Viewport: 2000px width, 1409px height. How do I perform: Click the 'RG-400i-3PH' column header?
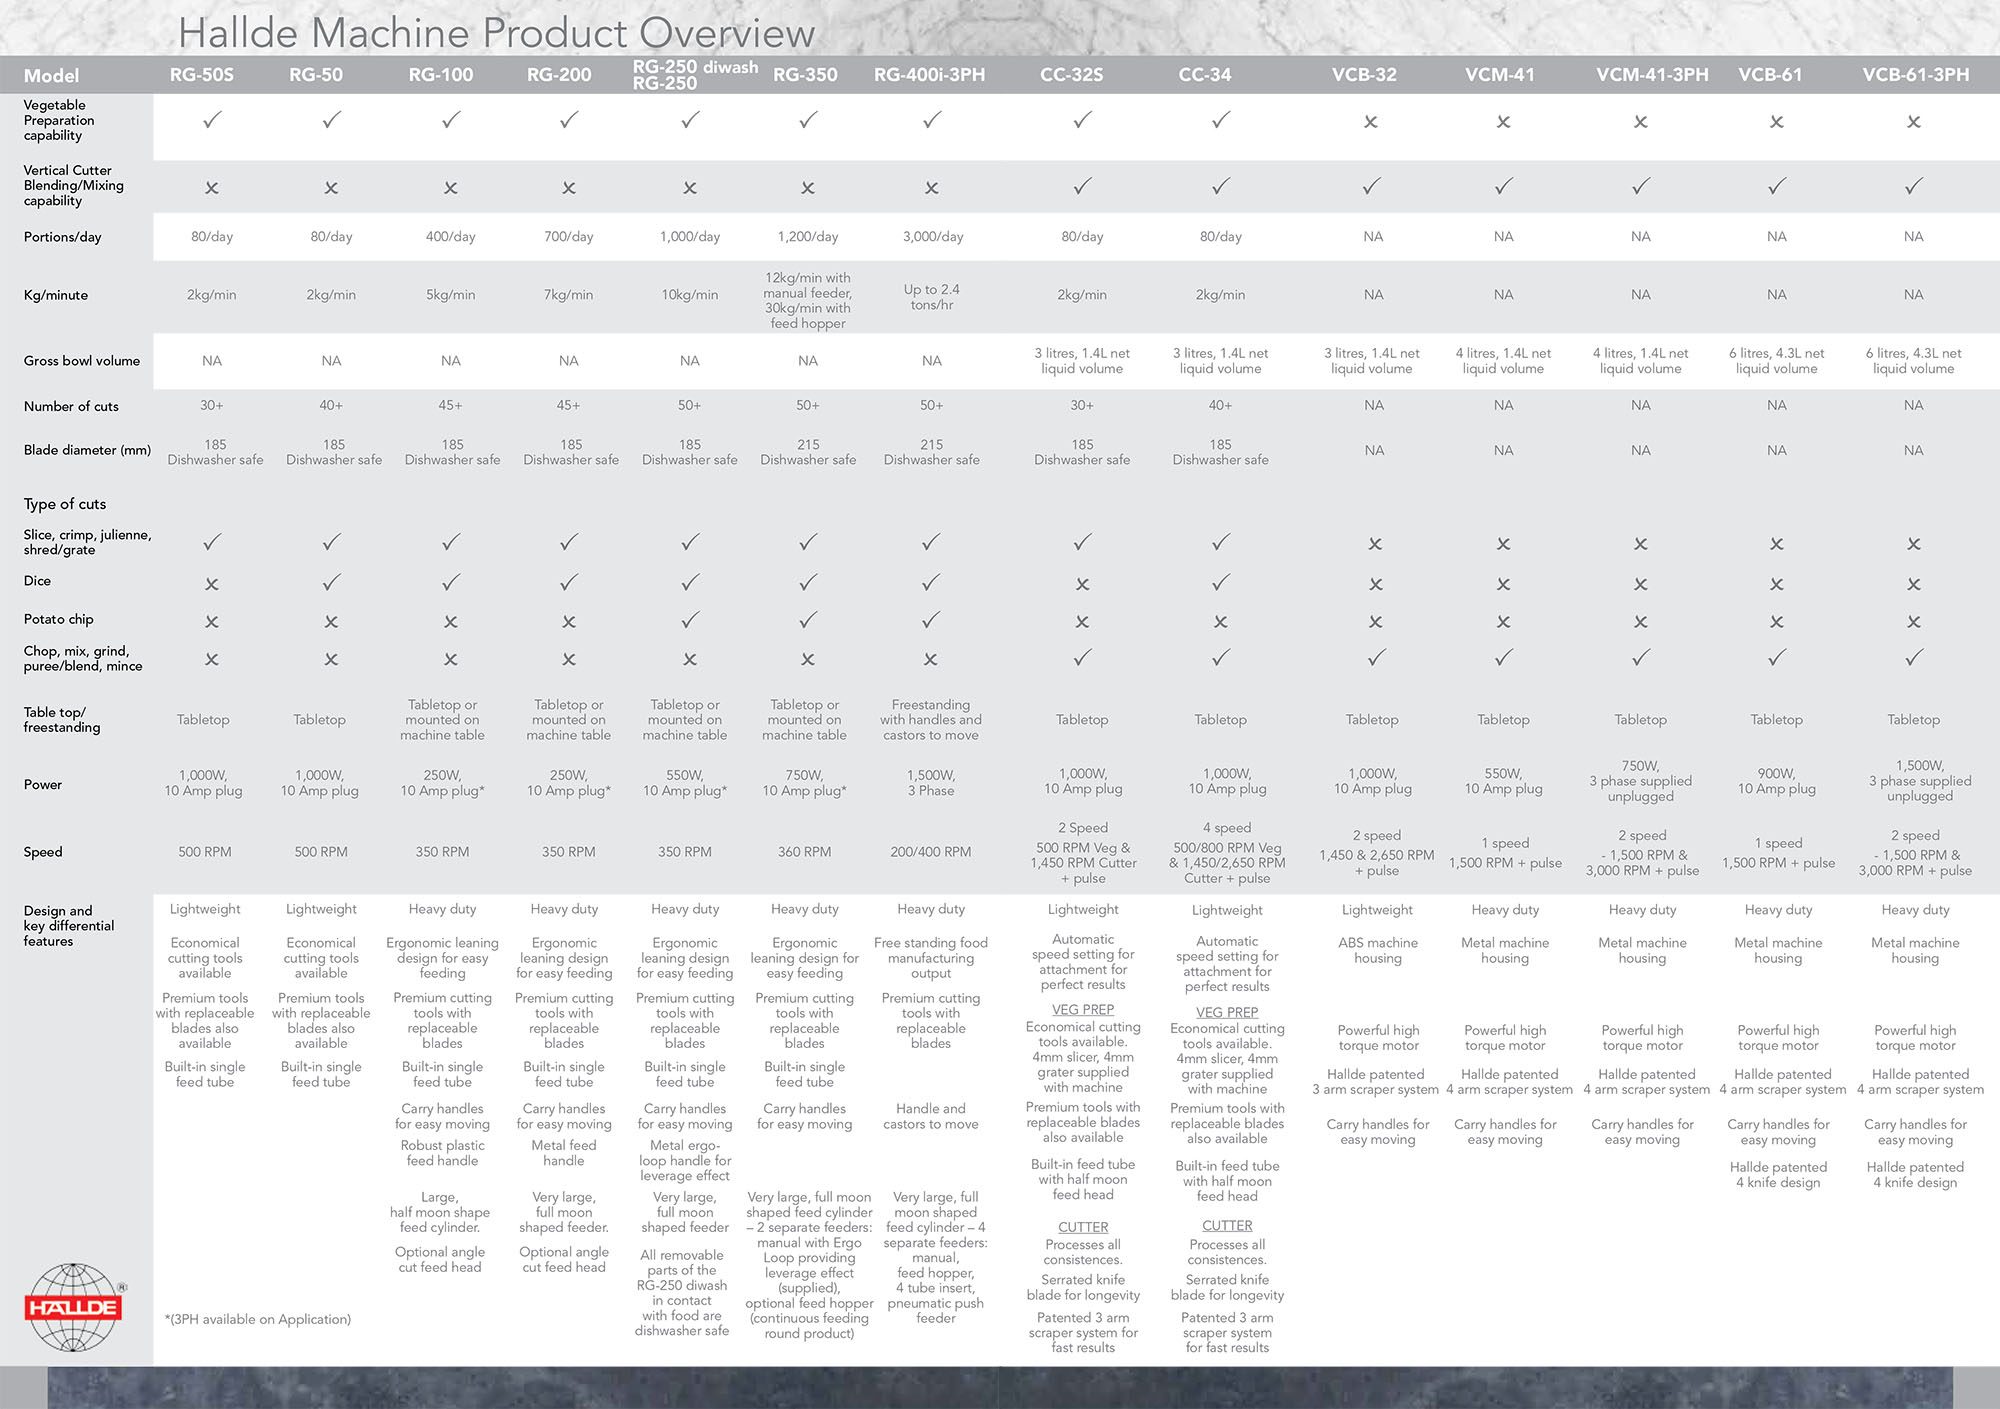[x=929, y=75]
